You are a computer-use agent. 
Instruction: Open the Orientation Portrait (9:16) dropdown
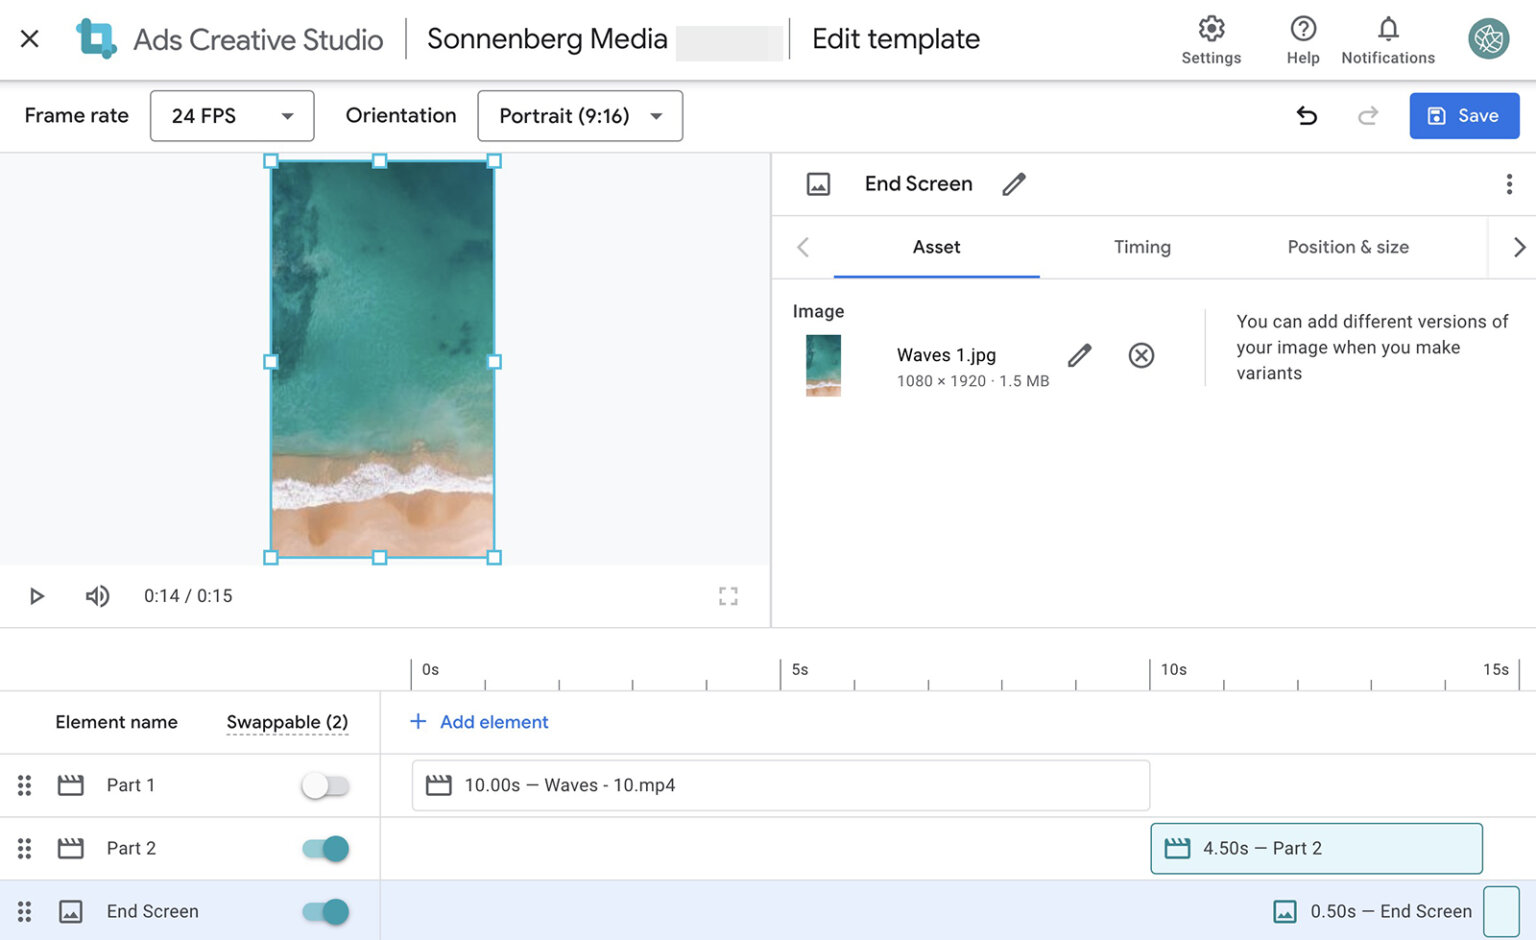pyautogui.click(x=580, y=116)
